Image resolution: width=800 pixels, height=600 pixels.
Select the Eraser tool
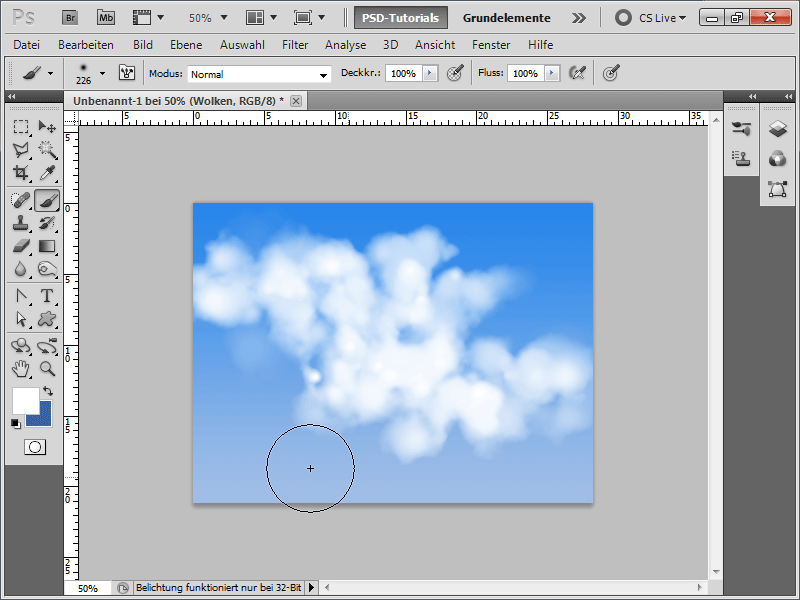pos(21,246)
